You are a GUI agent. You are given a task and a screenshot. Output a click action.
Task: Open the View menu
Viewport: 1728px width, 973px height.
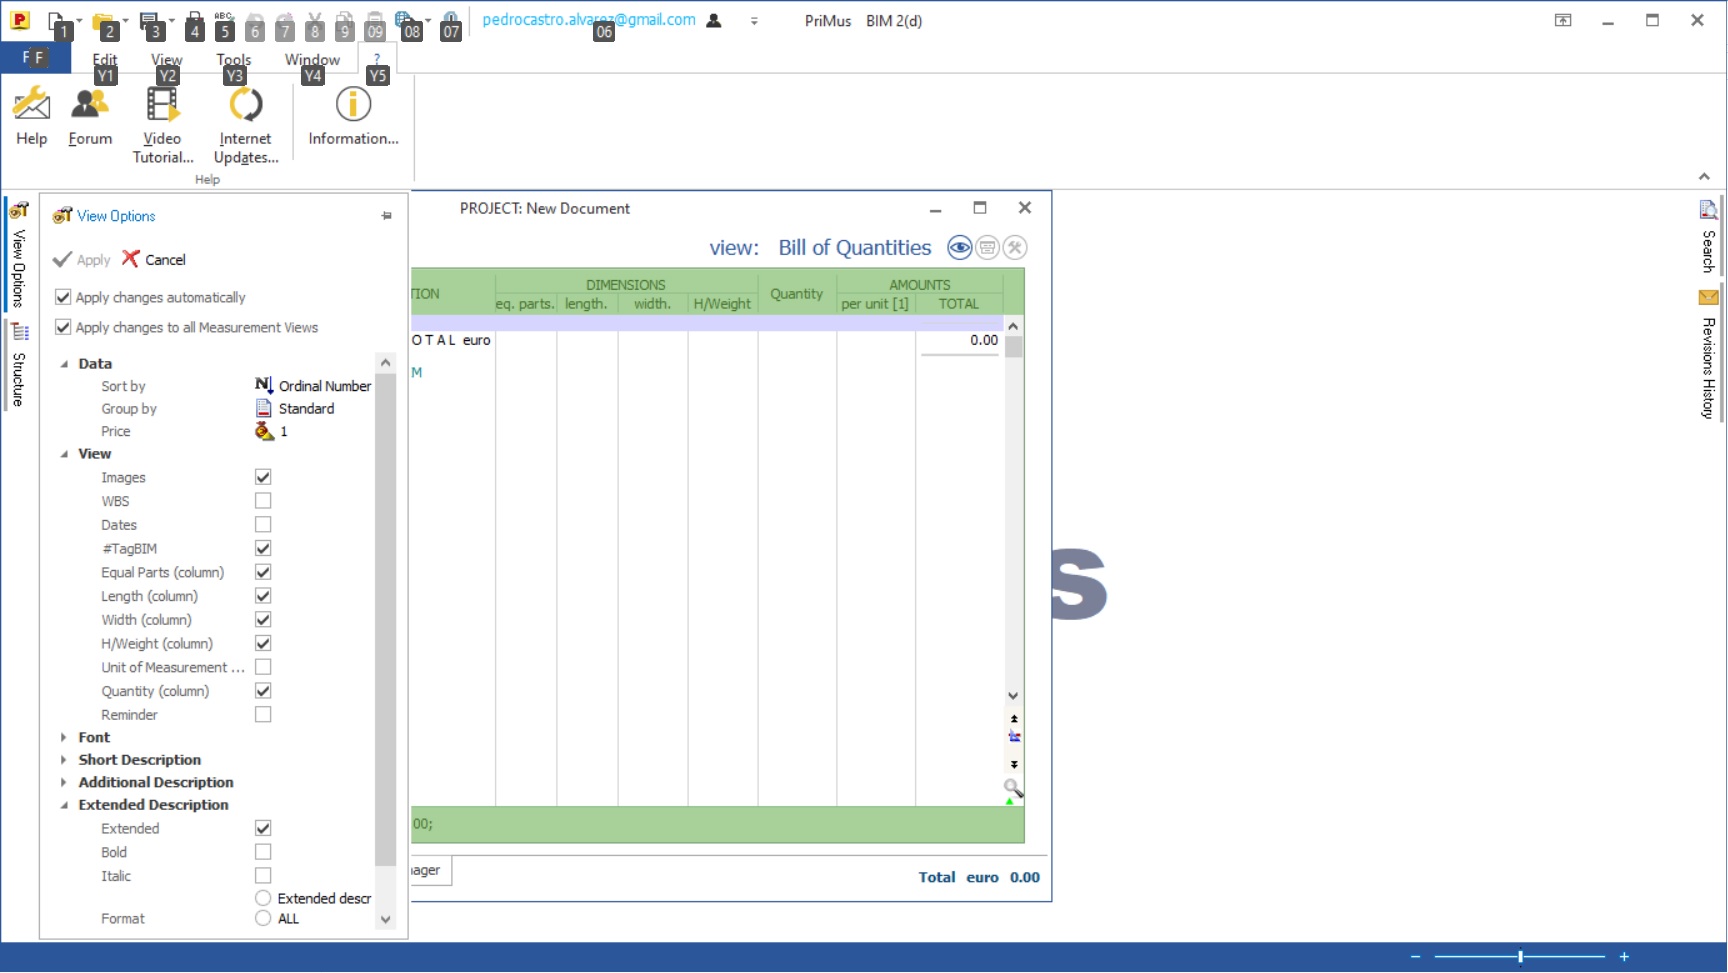click(x=166, y=59)
